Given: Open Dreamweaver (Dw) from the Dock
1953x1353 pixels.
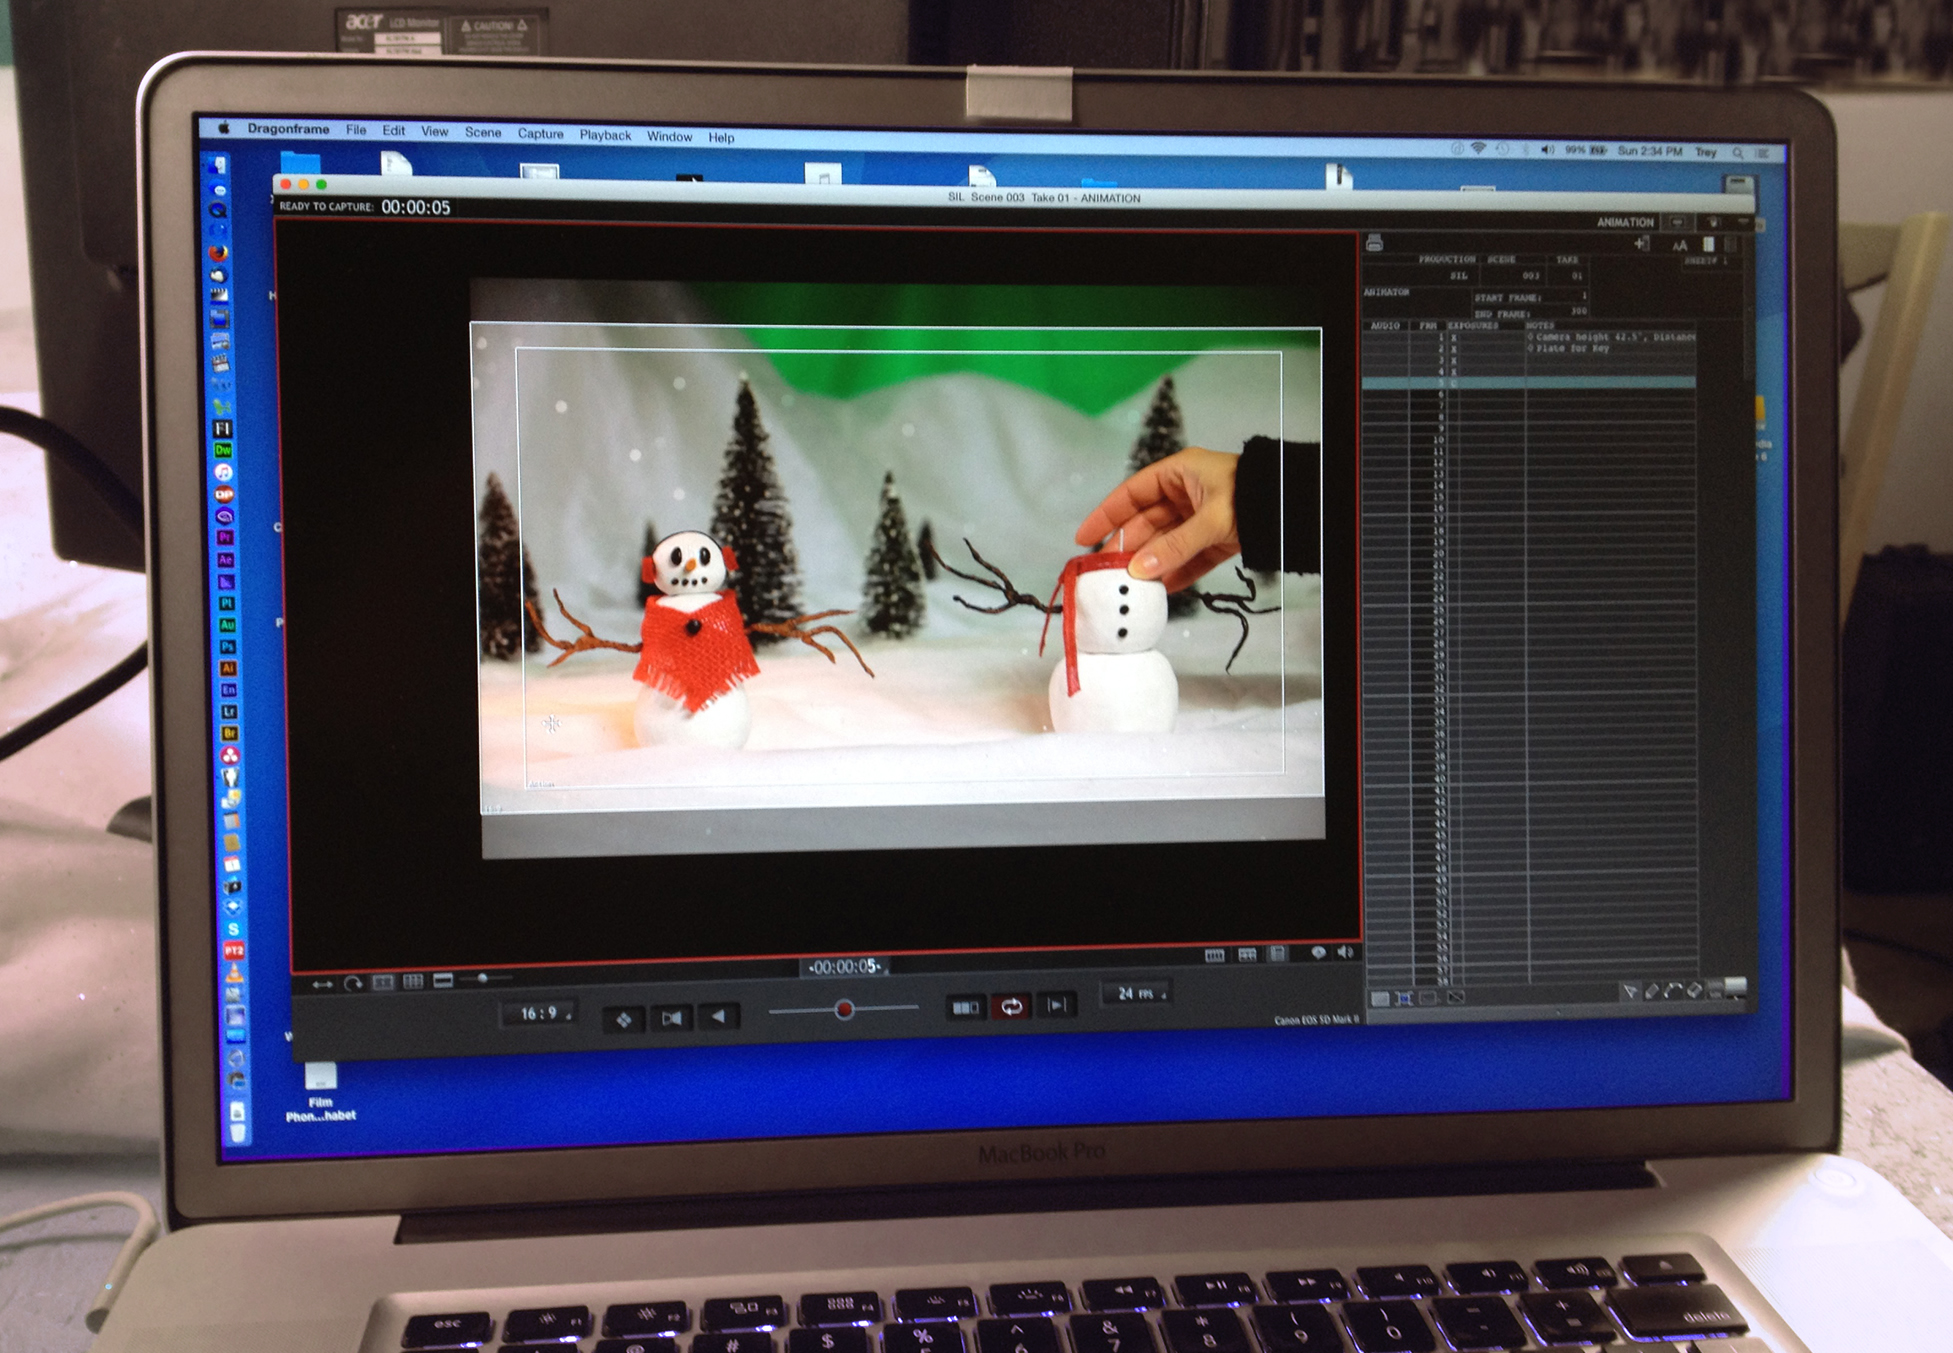Looking at the screenshot, I should [x=223, y=450].
